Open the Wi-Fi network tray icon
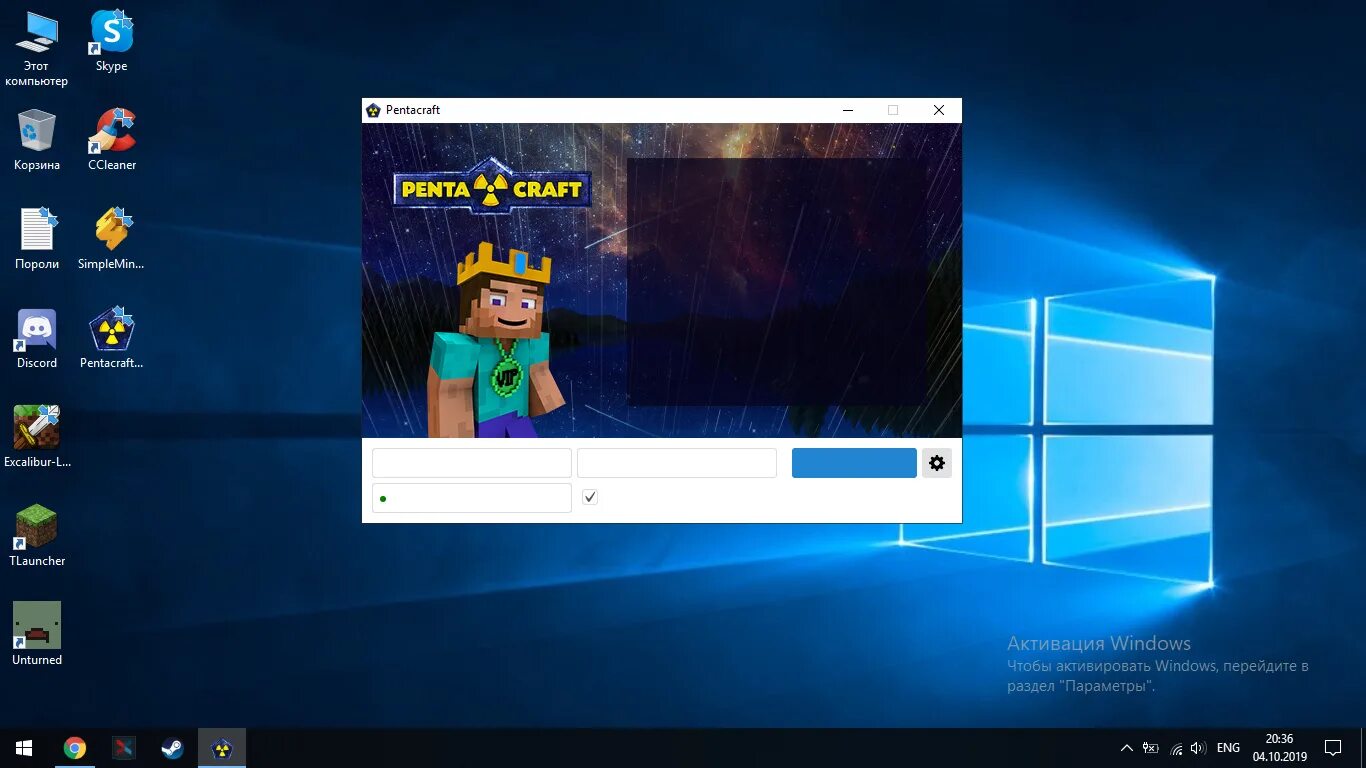The image size is (1366, 768). tap(1176, 748)
